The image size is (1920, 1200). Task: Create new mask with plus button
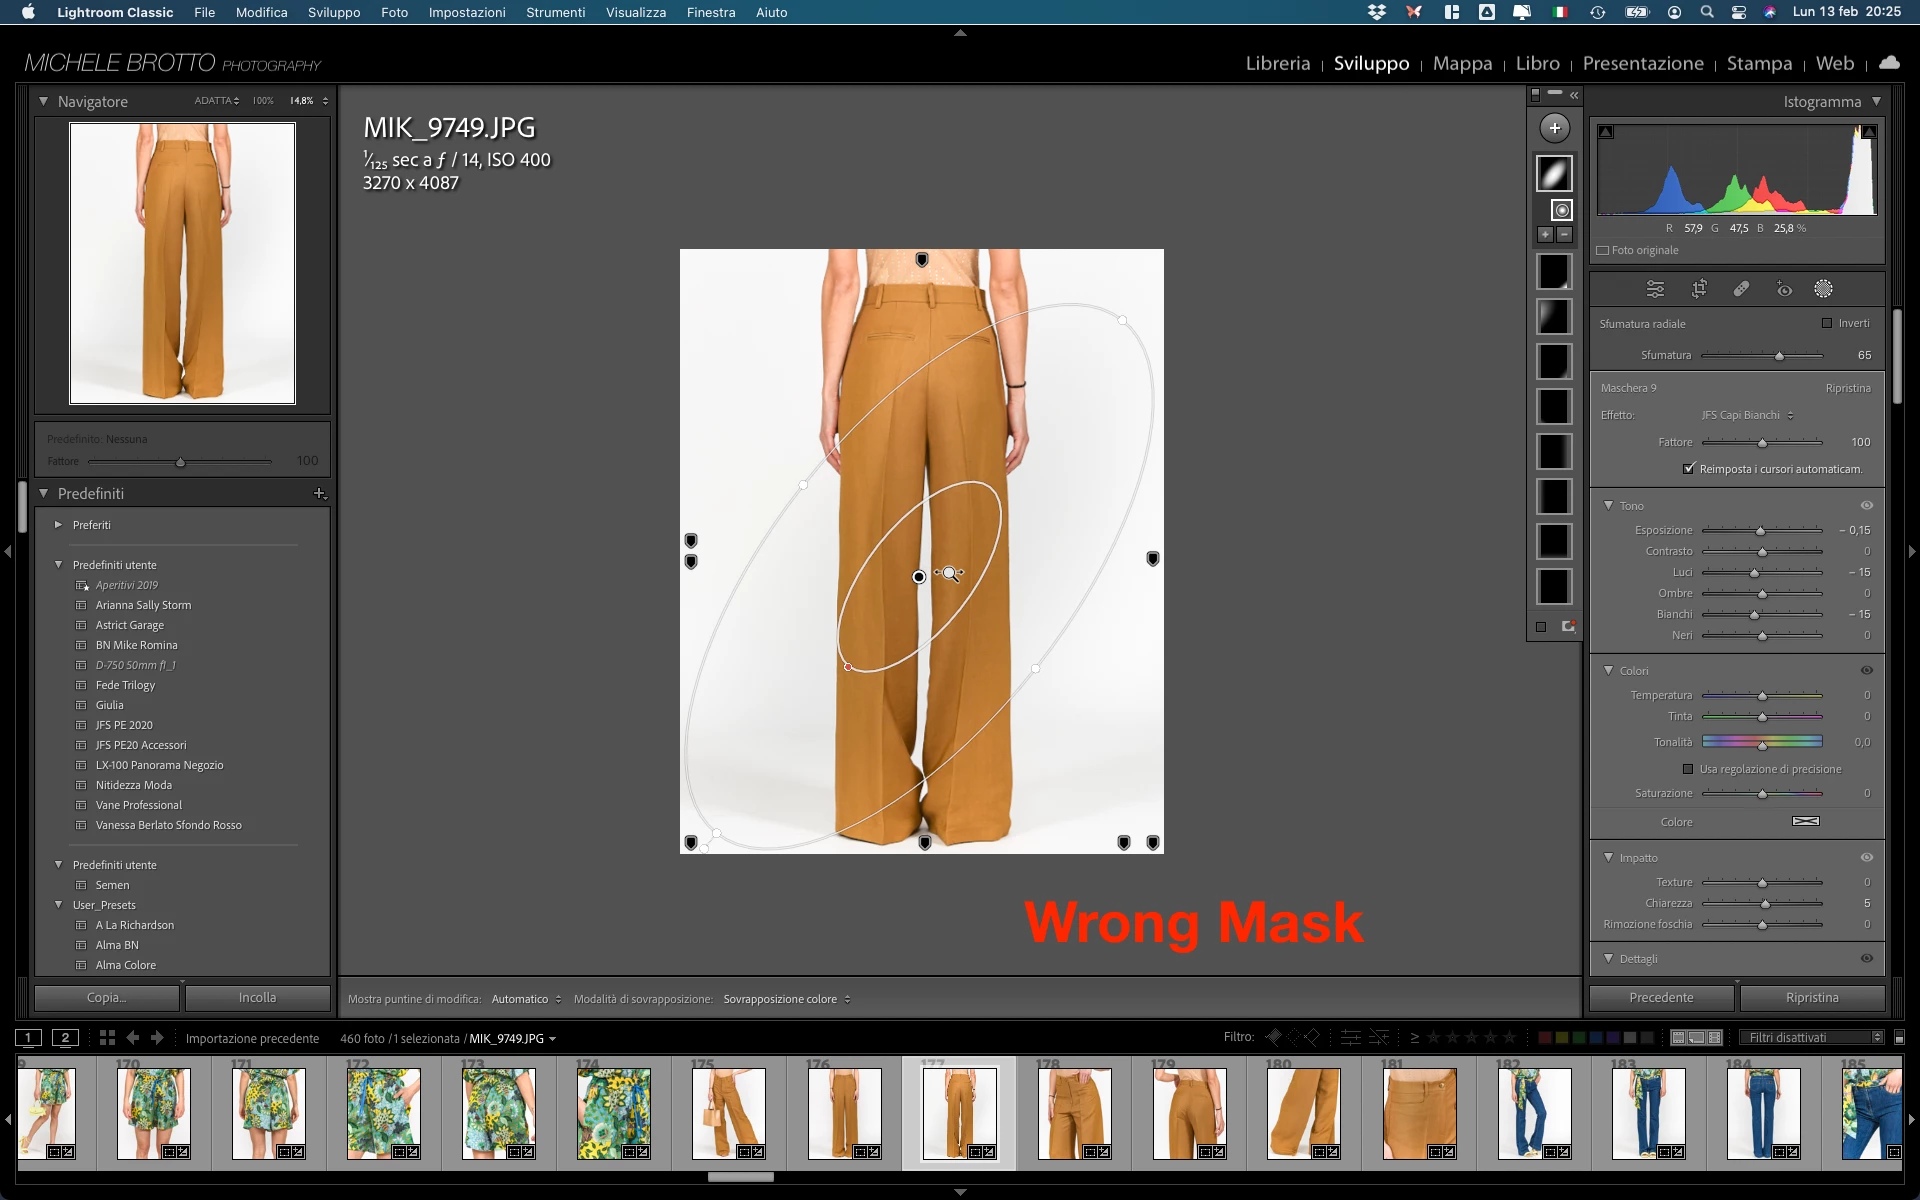coord(1554,128)
